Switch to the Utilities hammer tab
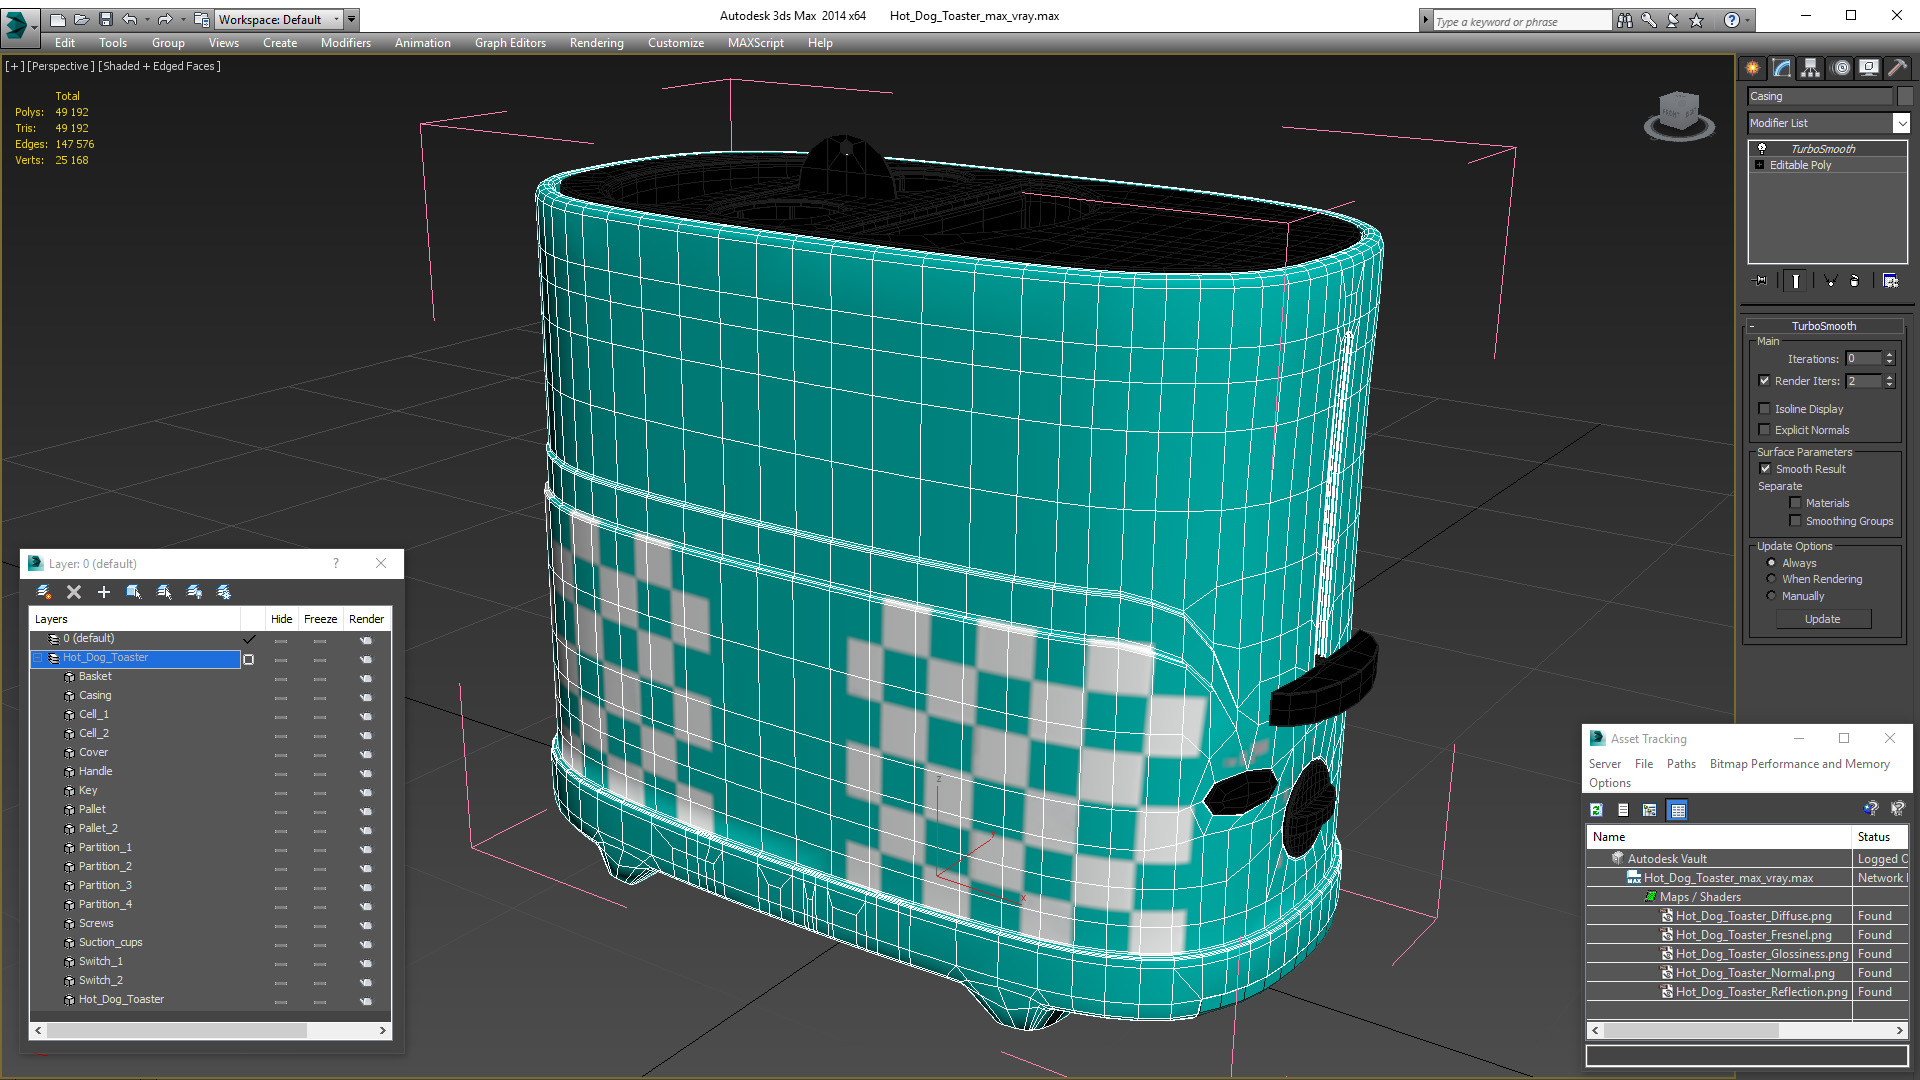The width and height of the screenshot is (1920, 1080). click(x=1897, y=68)
